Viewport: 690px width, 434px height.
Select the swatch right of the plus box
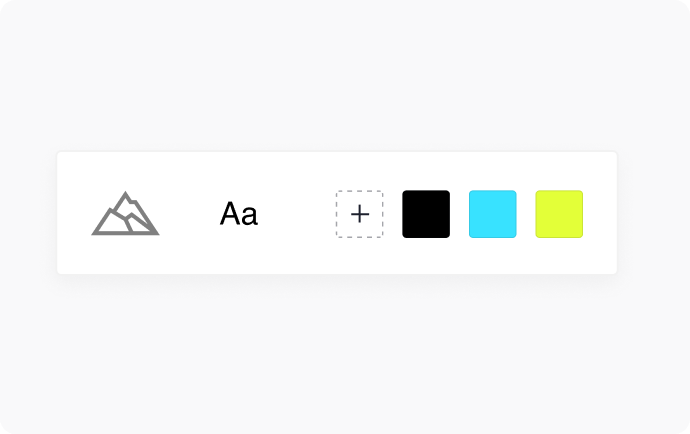coord(426,214)
